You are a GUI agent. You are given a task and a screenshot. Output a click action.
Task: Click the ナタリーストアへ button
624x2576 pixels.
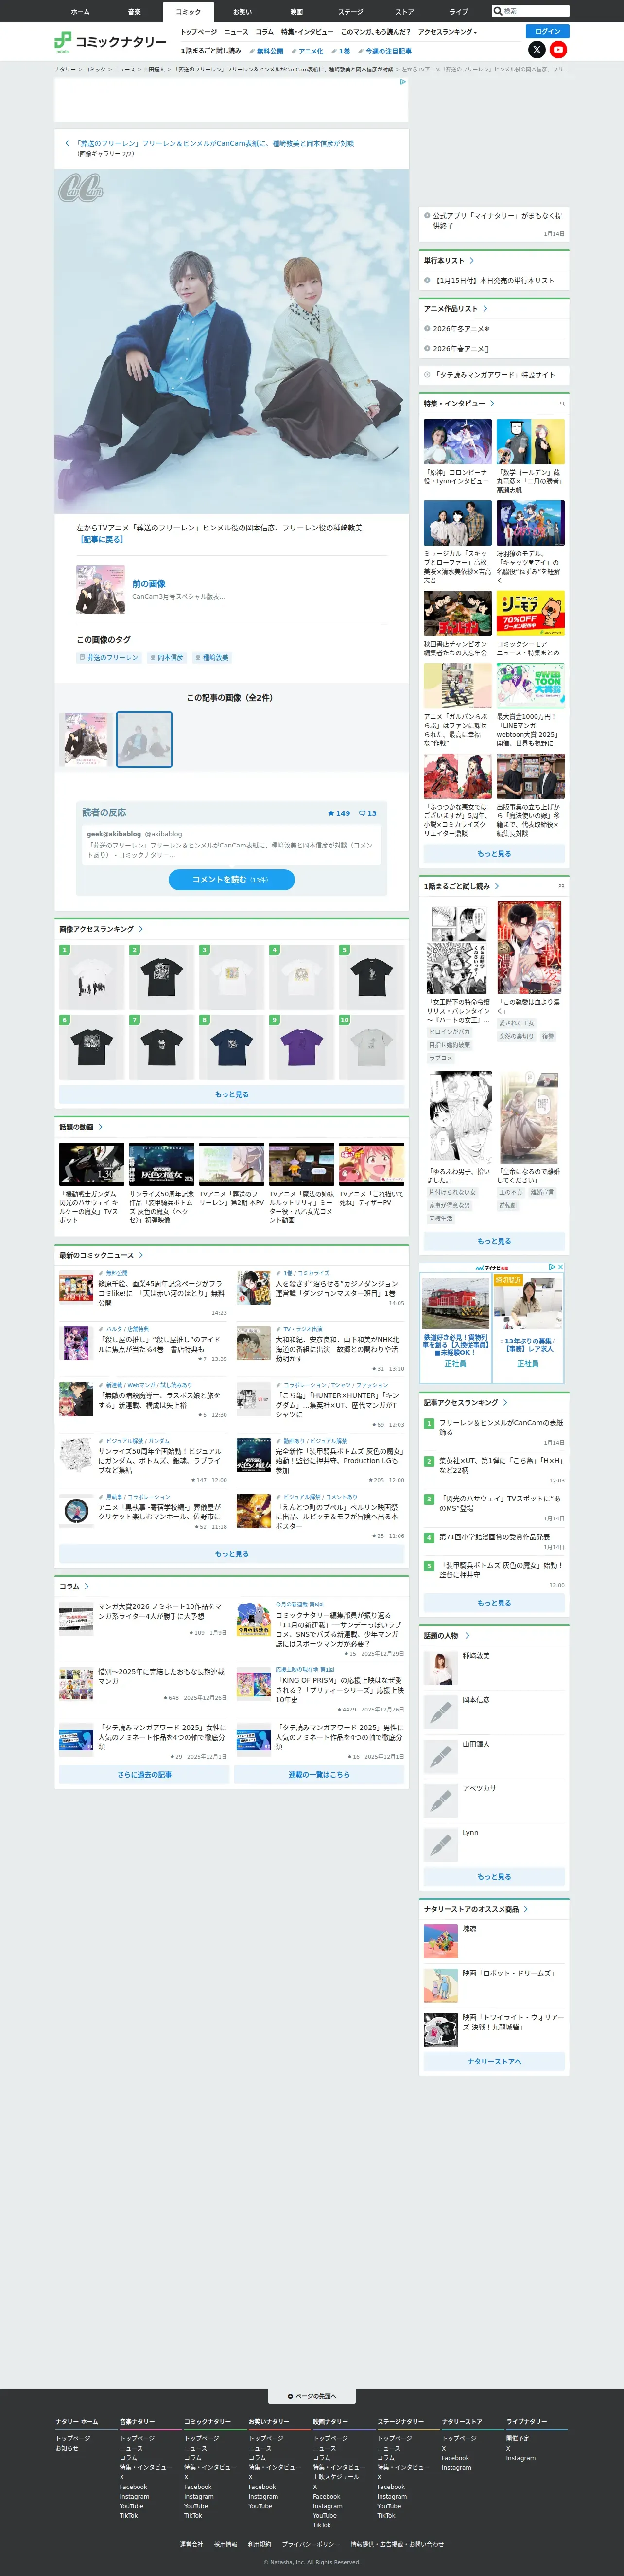(x=494, y=2061)
